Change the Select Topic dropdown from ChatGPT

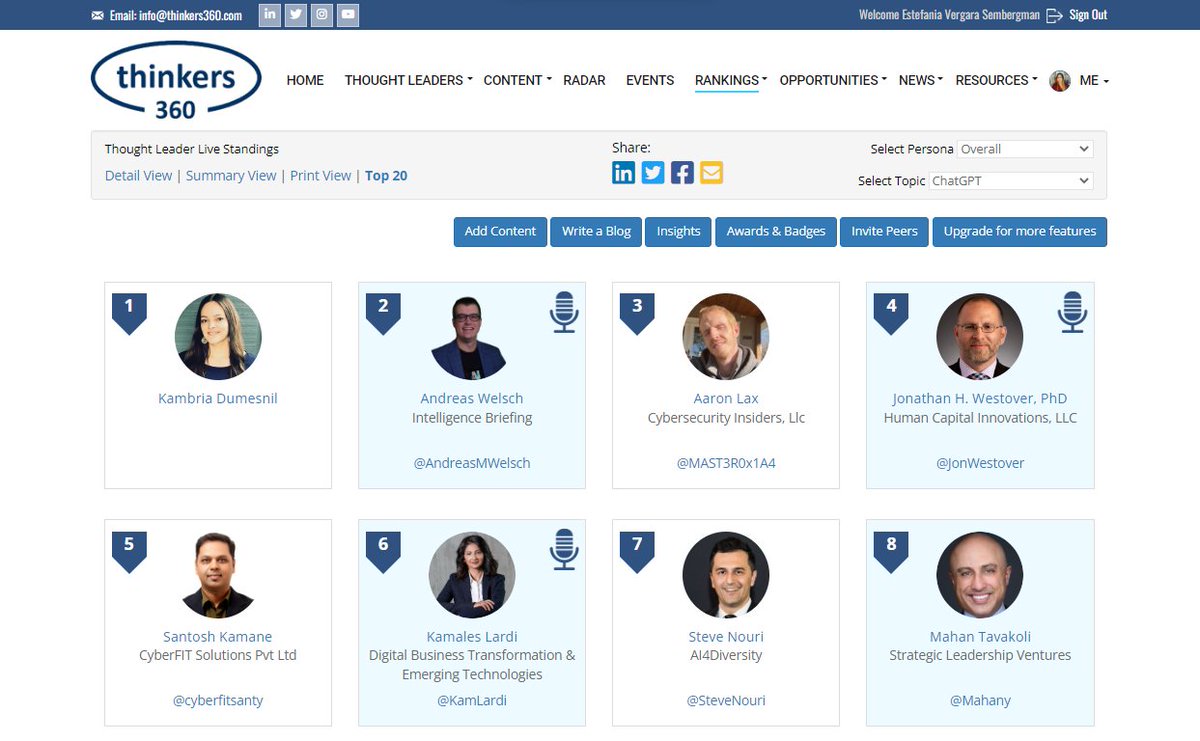tap(1010, 181)
